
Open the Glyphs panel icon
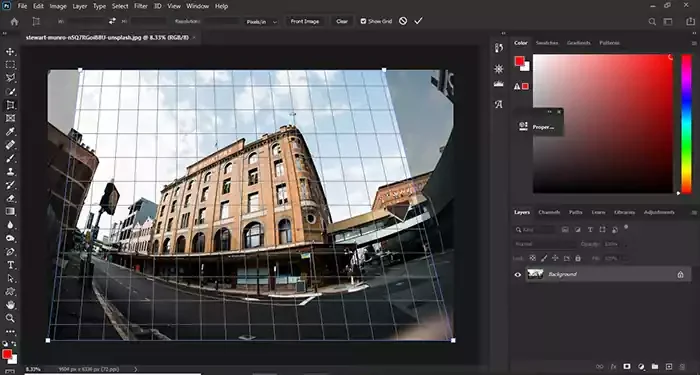coord(499,104)
